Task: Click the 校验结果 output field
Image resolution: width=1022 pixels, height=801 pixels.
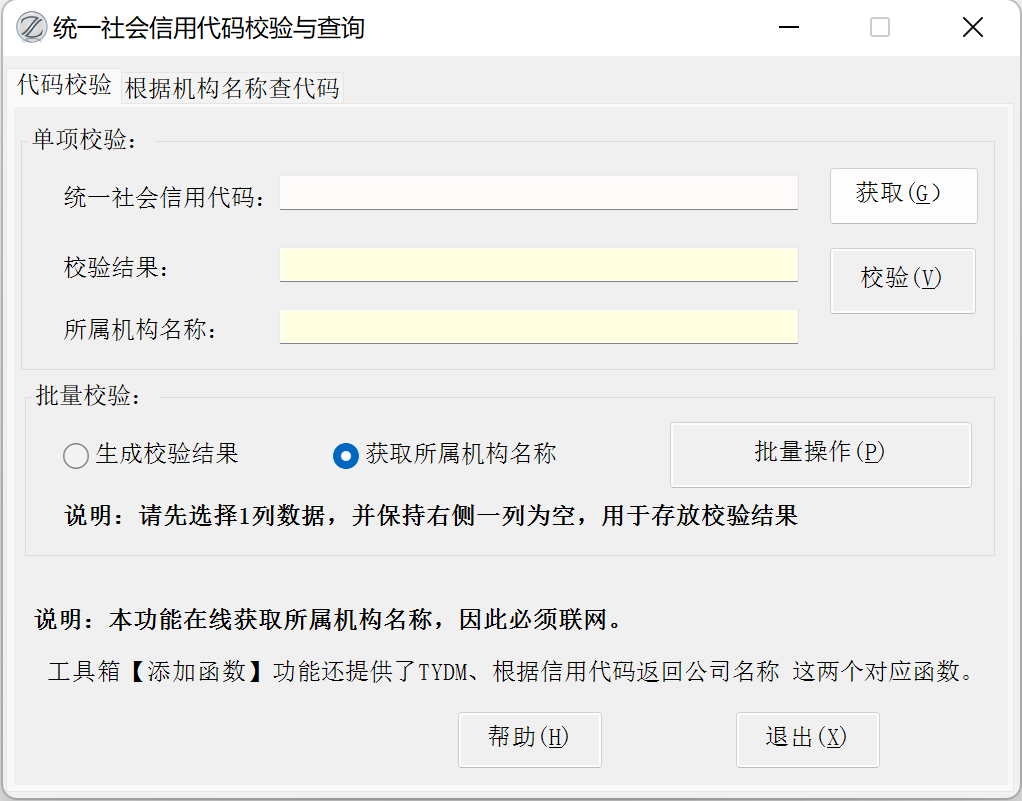Action: 538,265
